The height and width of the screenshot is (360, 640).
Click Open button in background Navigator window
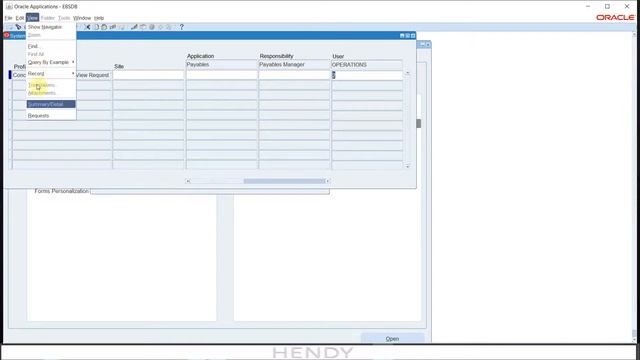point(392,338)
